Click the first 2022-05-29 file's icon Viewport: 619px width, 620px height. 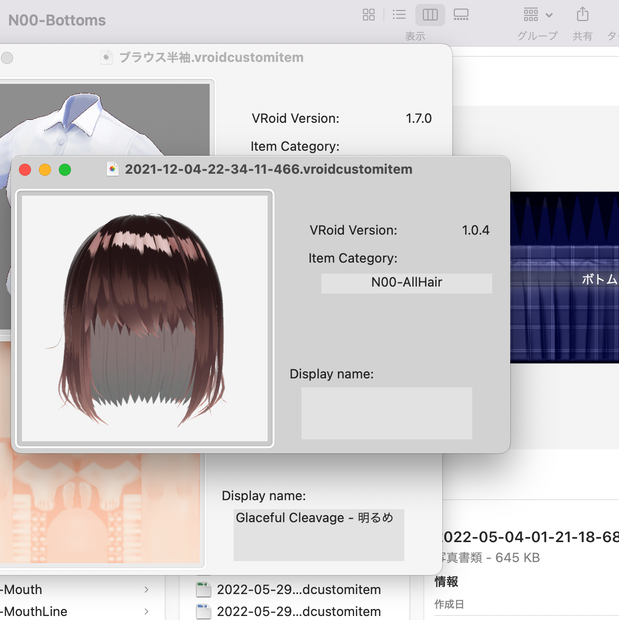(x=203, y=590)
